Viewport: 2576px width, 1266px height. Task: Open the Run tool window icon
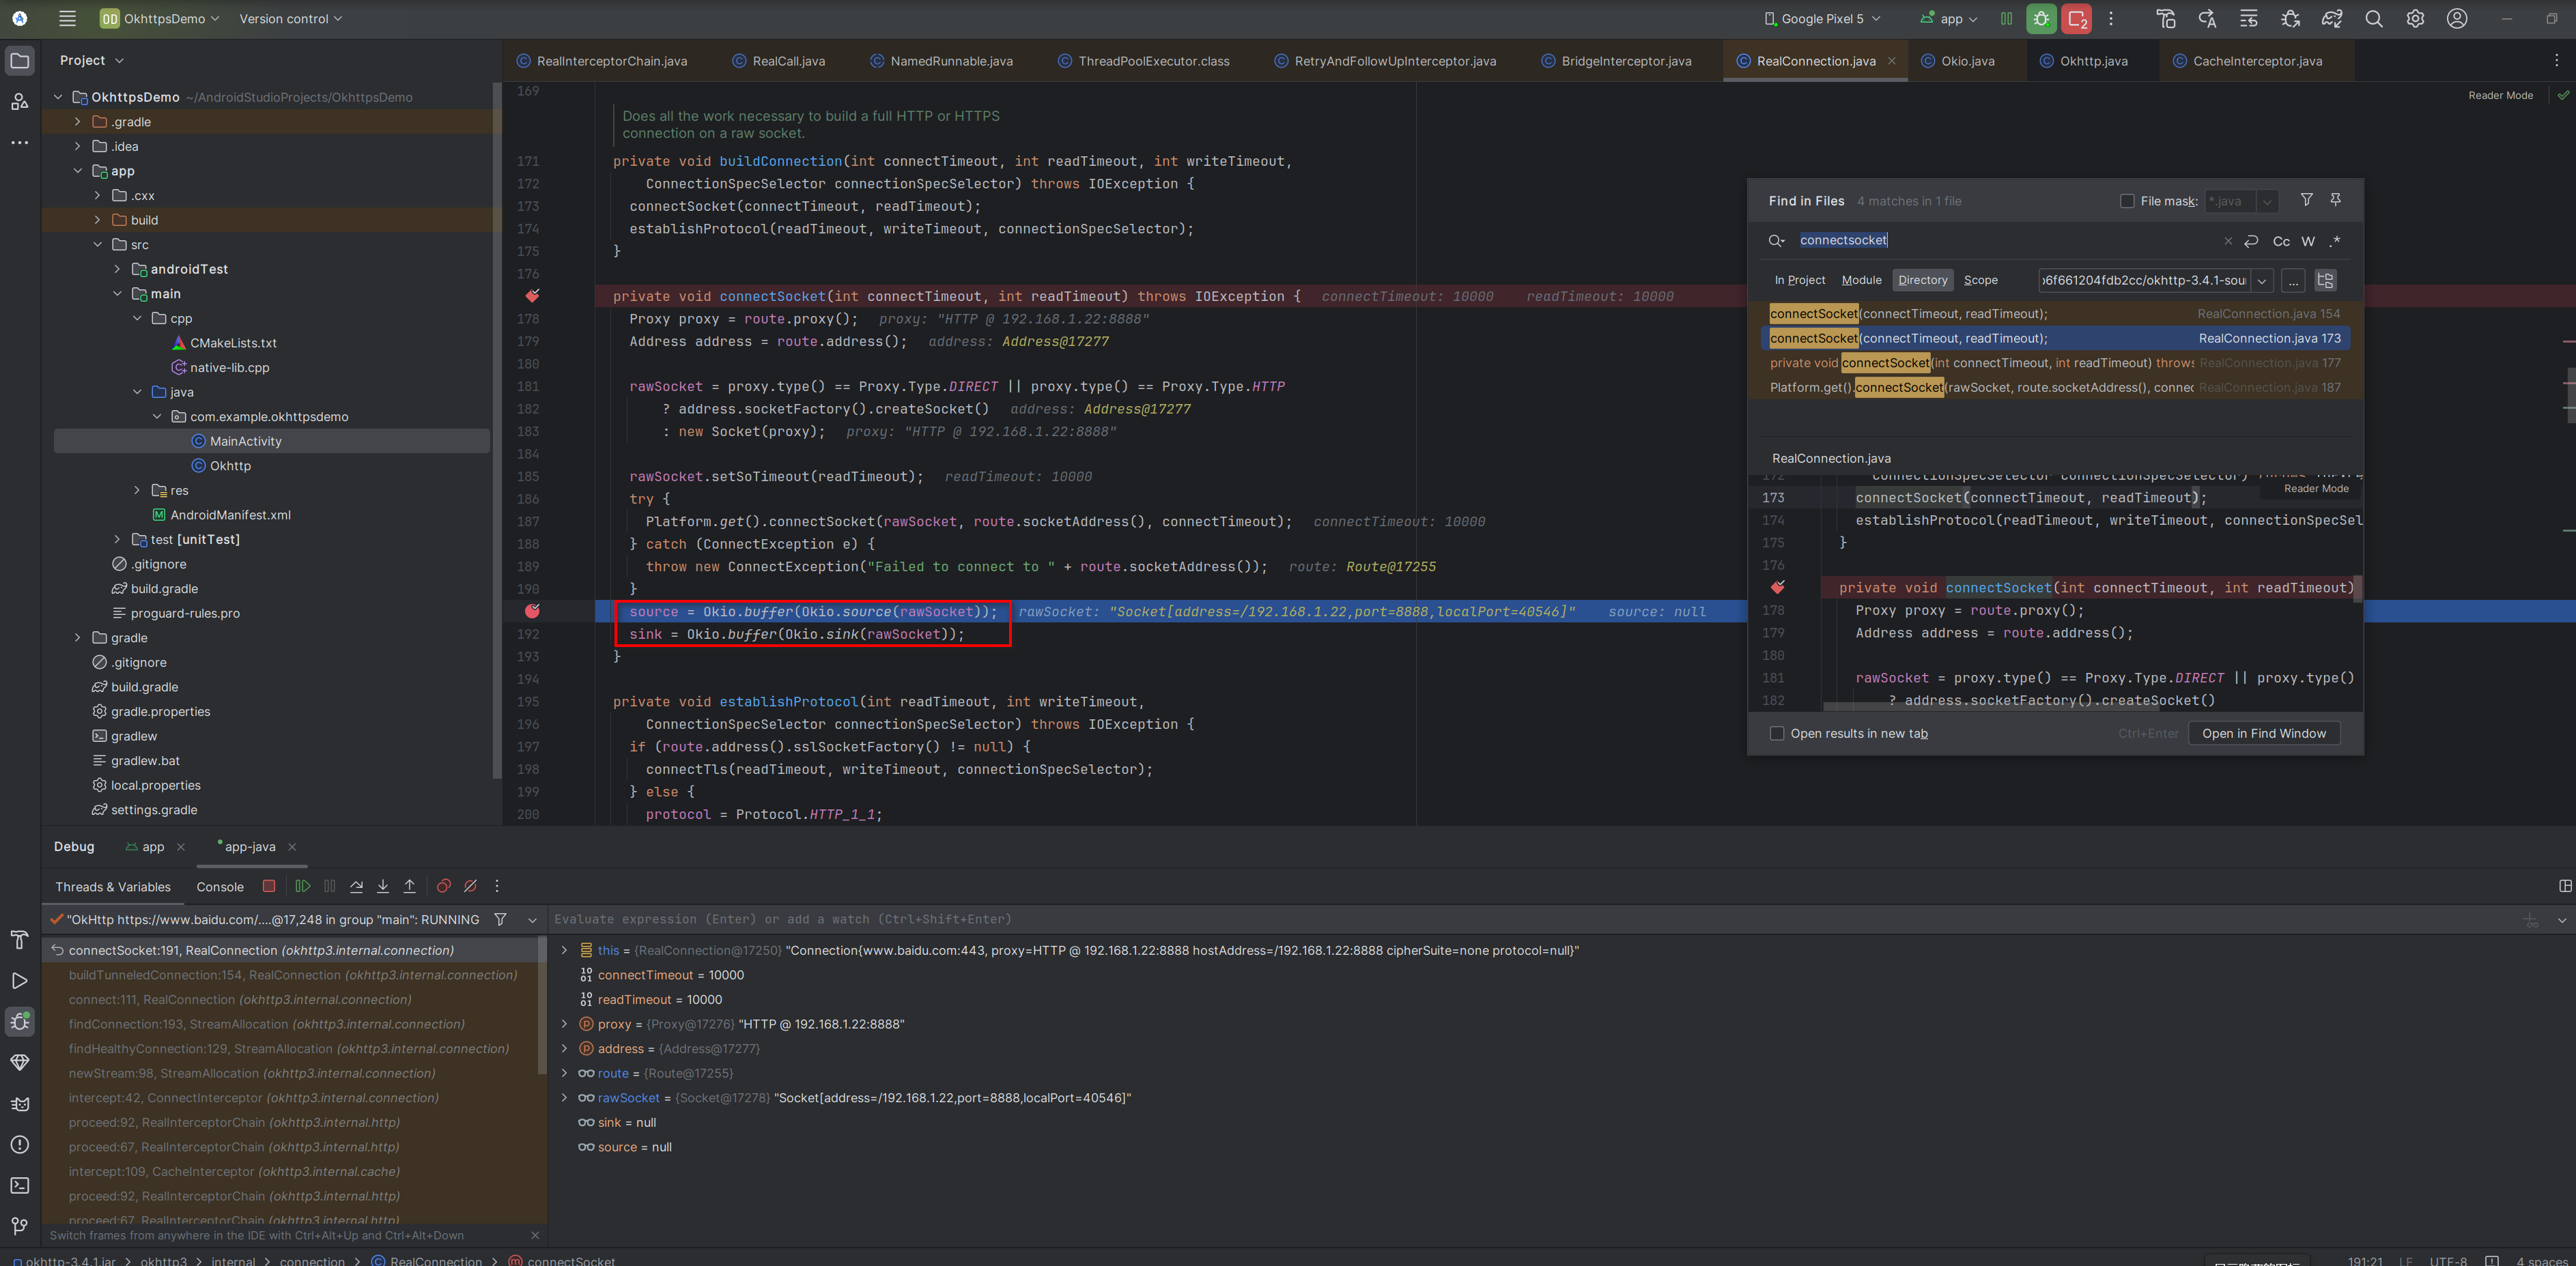pos(19,981)
